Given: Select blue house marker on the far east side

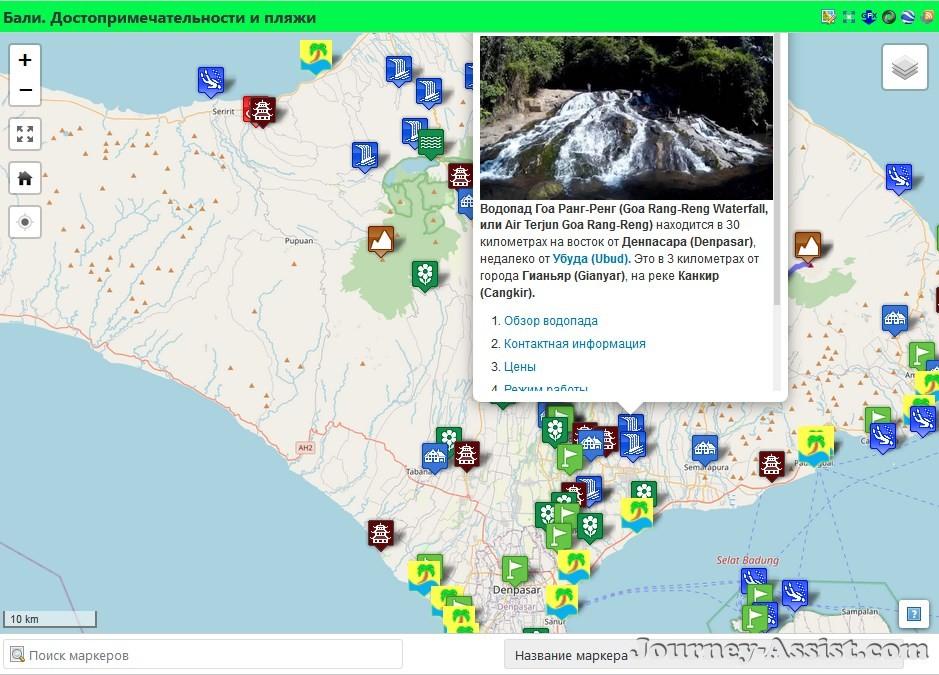Looking at the screenshot, I should click(x=895, y=320).
